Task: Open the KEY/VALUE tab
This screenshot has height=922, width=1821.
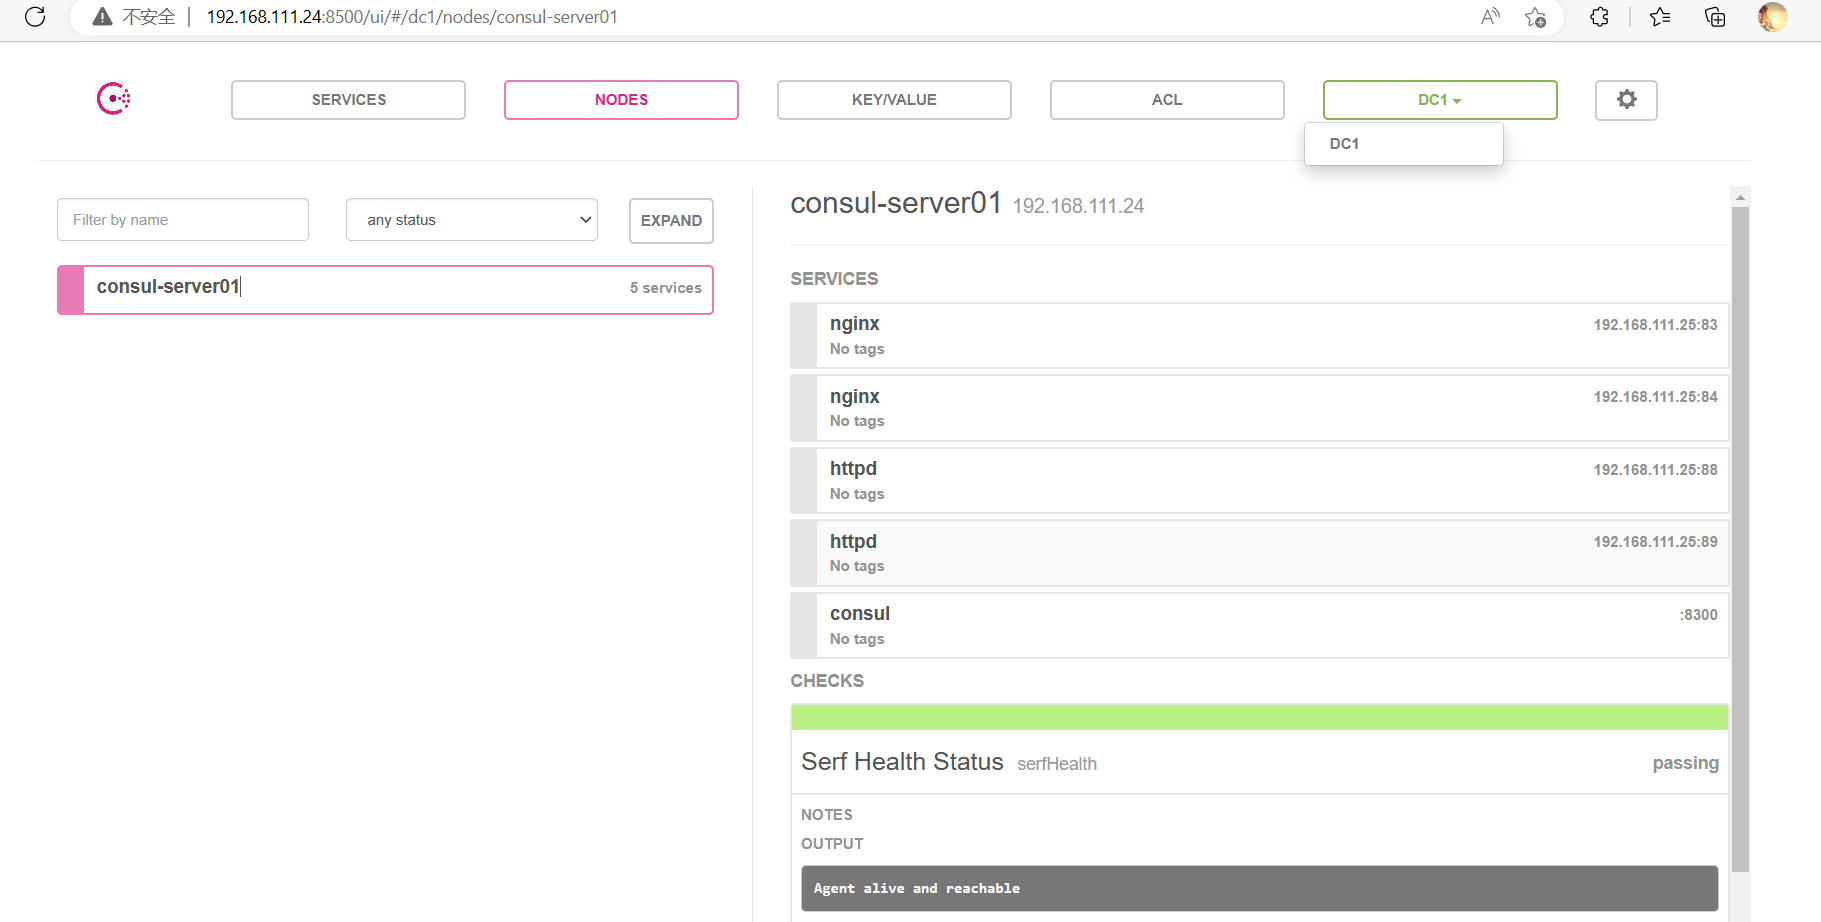Action: click(x=894, y=100)
